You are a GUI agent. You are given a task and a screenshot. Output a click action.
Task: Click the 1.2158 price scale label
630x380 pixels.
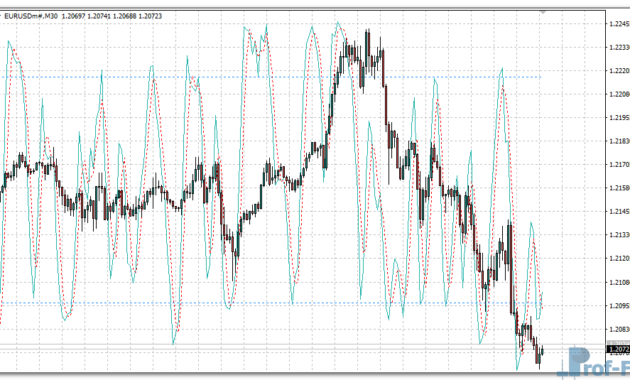[x=620, y=188]
